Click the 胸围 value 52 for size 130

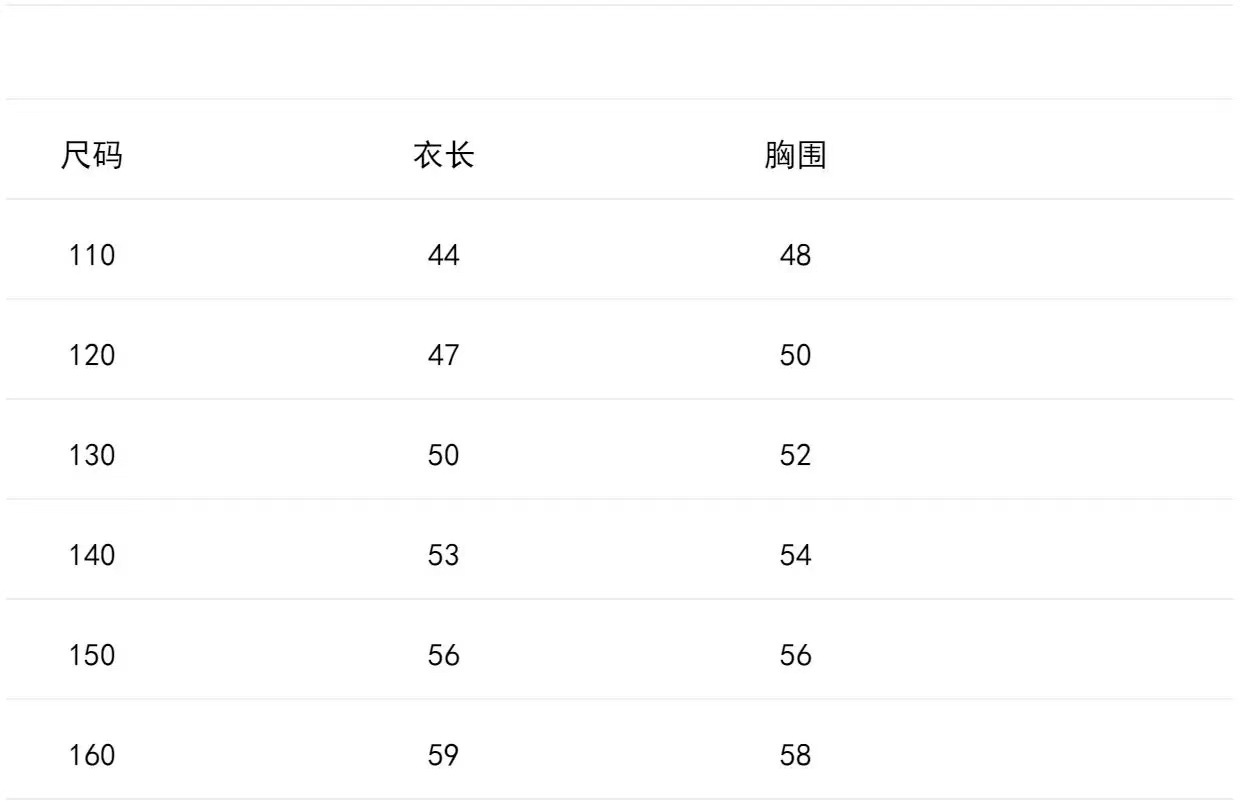click(795, 456)
